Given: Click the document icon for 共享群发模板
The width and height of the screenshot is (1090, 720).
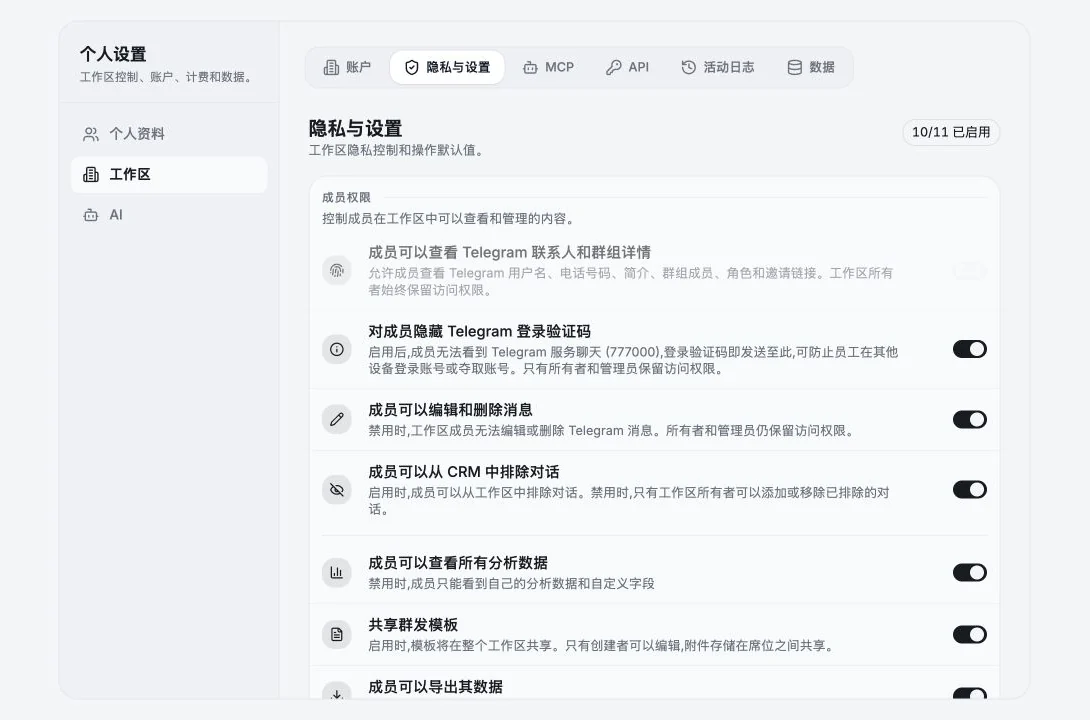Looking at the screenshot, I should coord(336,635).
